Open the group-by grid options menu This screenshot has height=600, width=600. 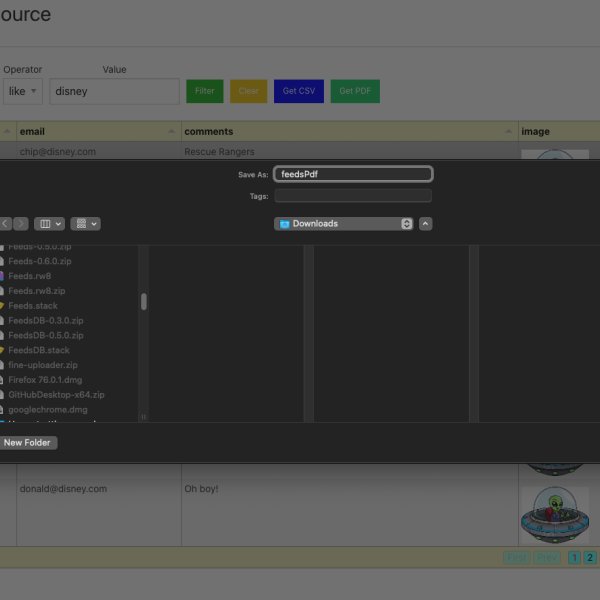point(87,224)
